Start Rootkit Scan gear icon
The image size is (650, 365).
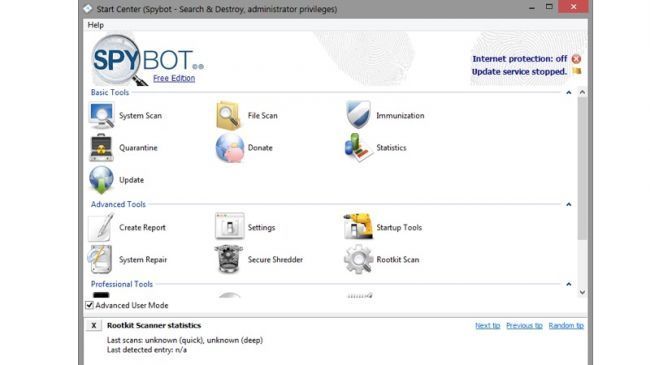tap(358, 259)
